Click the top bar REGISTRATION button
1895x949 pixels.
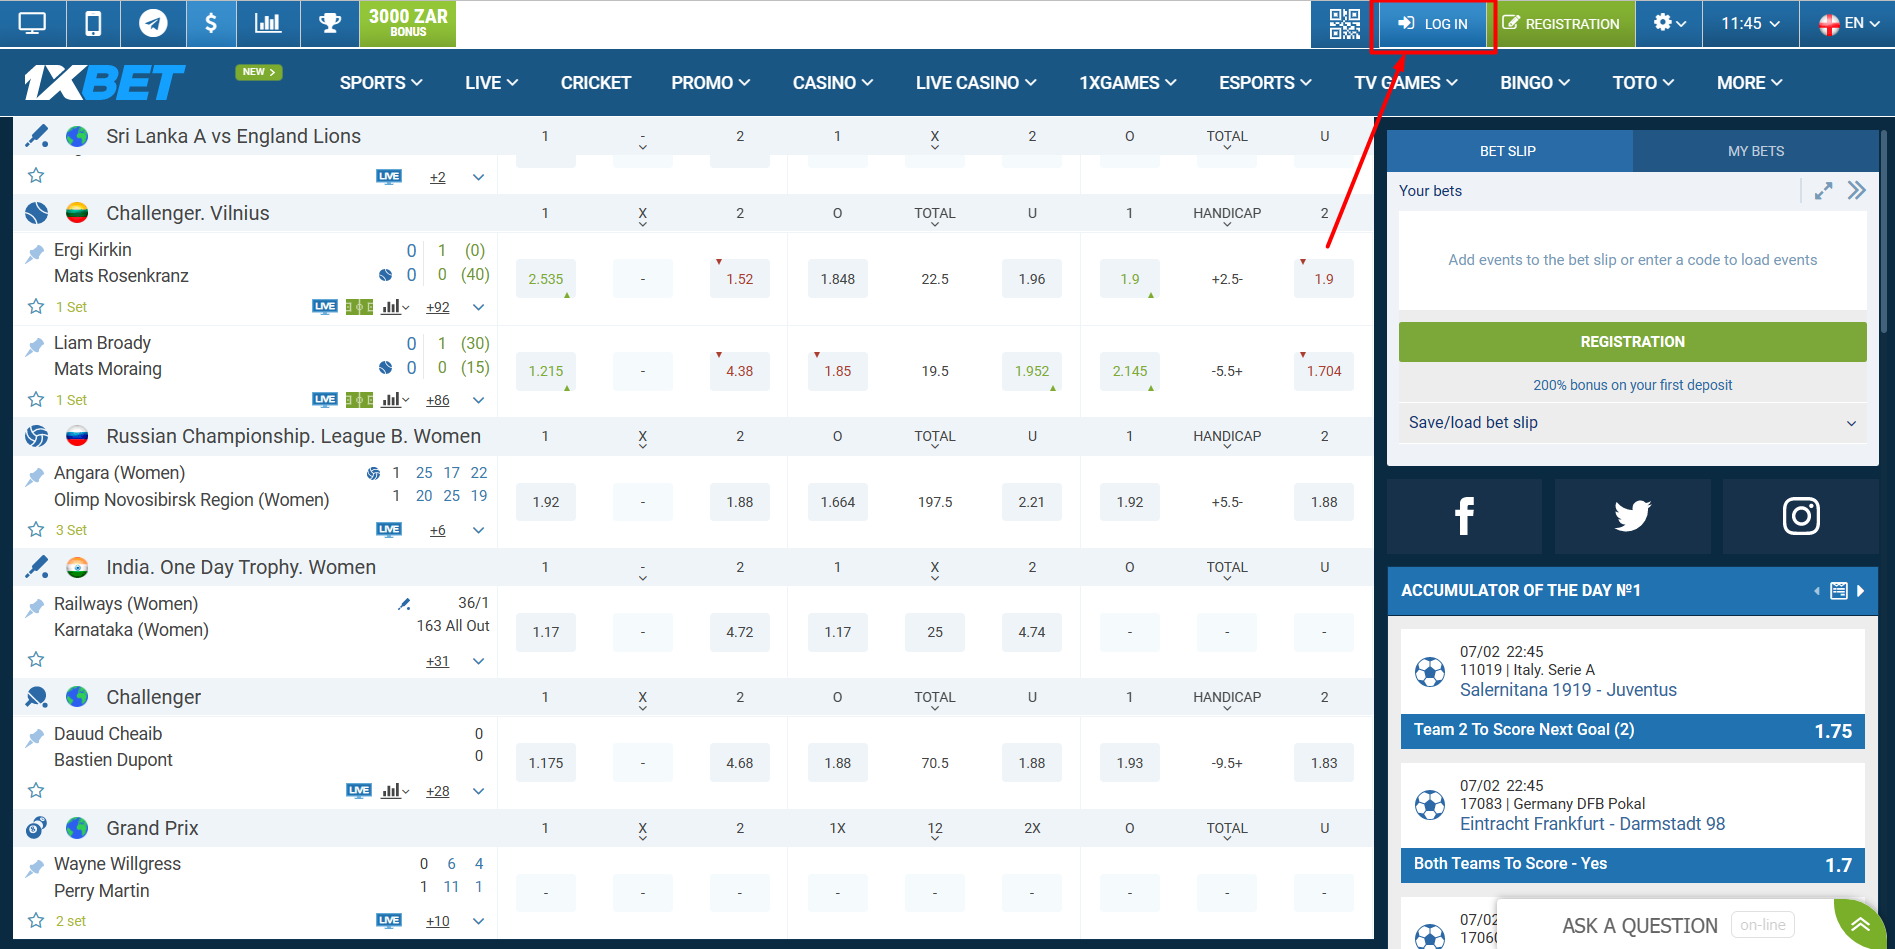pyautogui.click(x=1561, y=23)
